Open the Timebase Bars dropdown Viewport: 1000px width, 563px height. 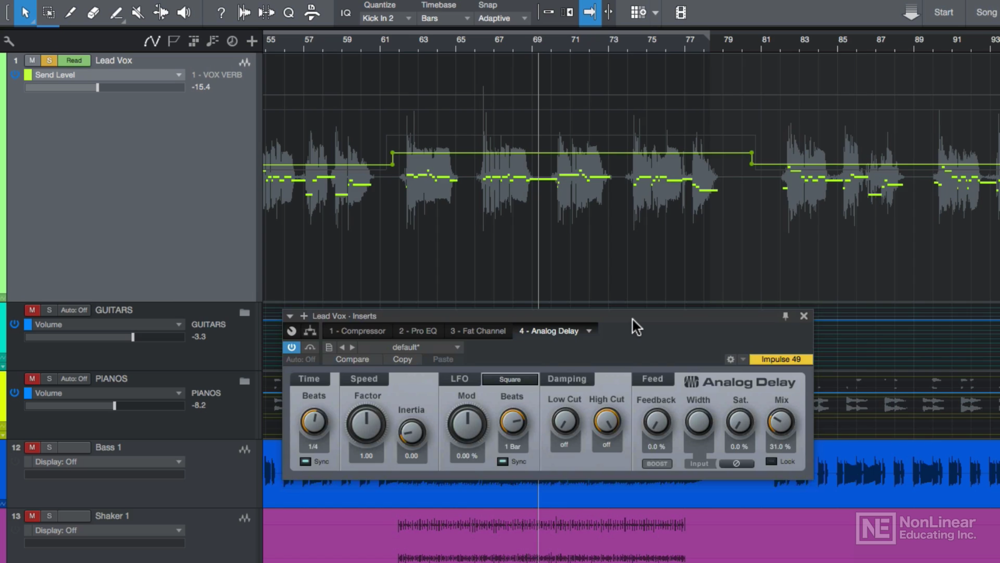(445, 18)
